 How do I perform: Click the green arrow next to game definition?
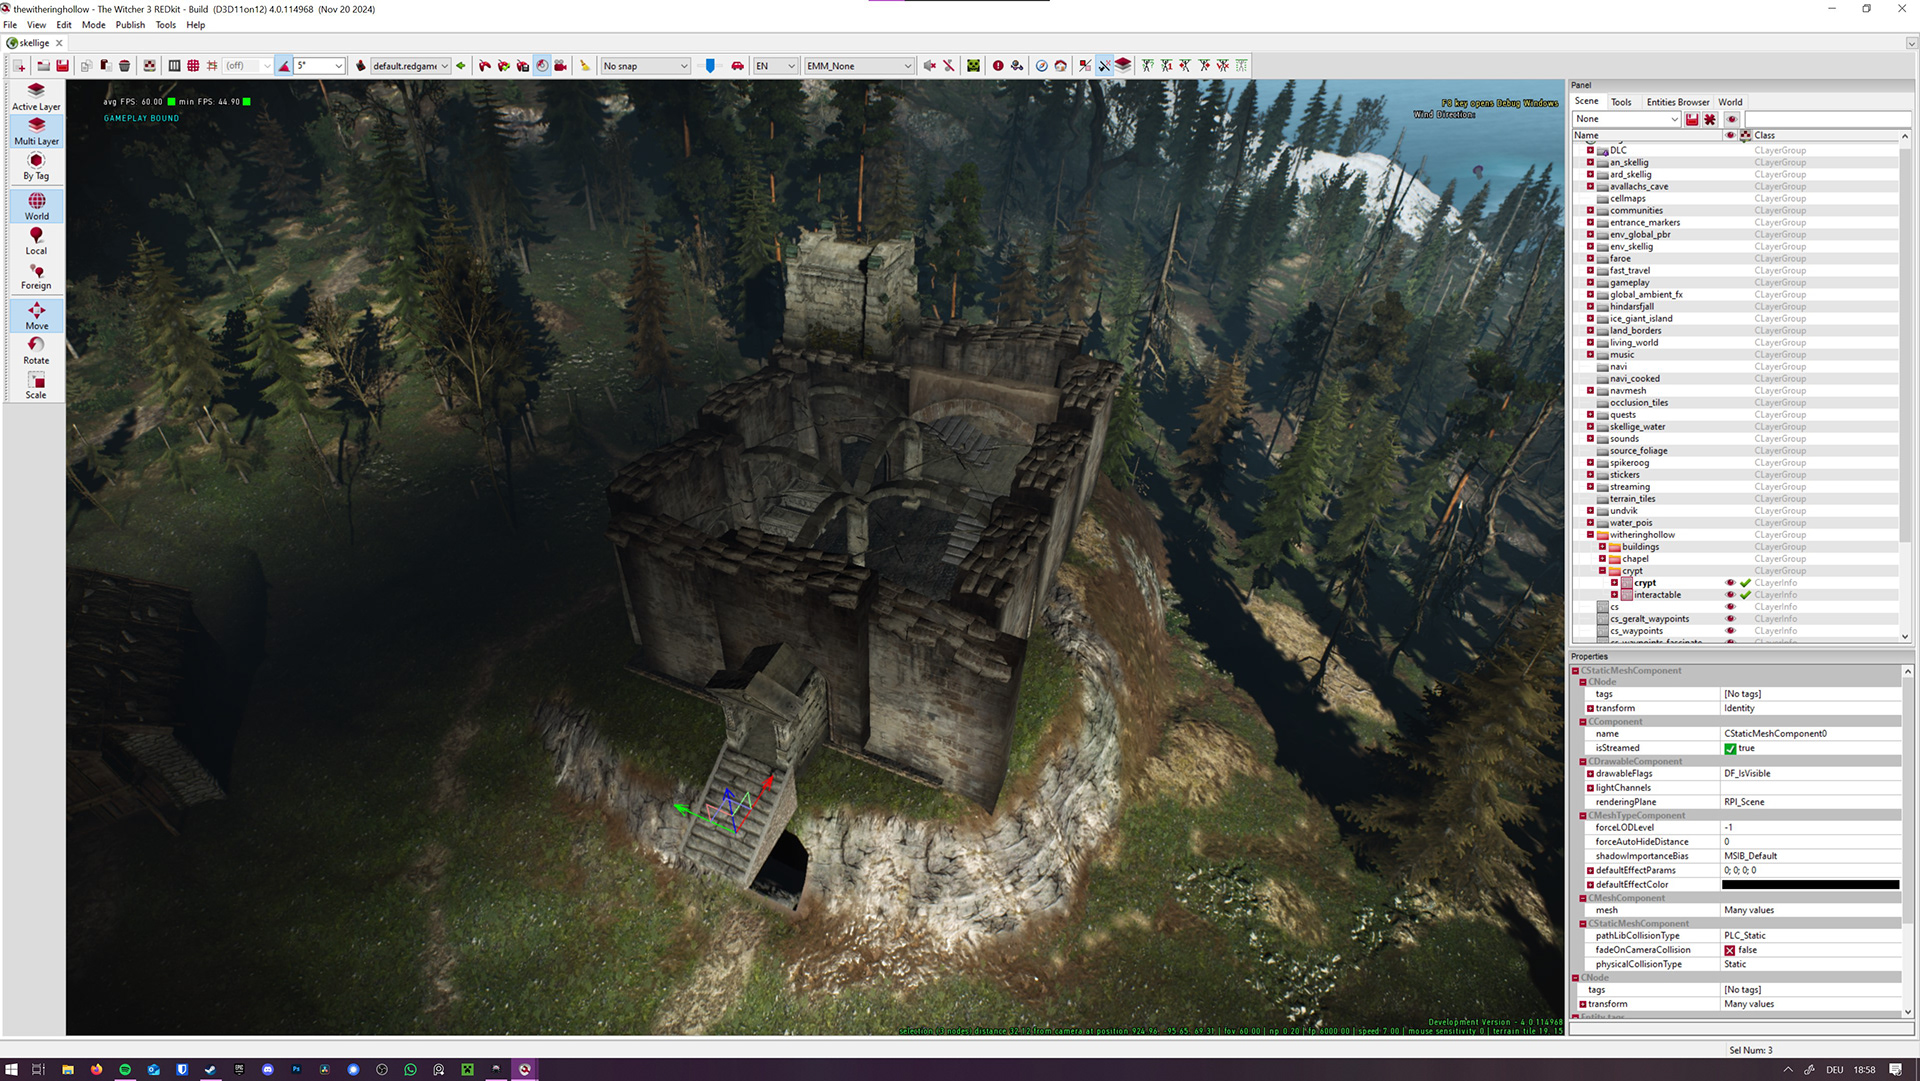[461, 66]
